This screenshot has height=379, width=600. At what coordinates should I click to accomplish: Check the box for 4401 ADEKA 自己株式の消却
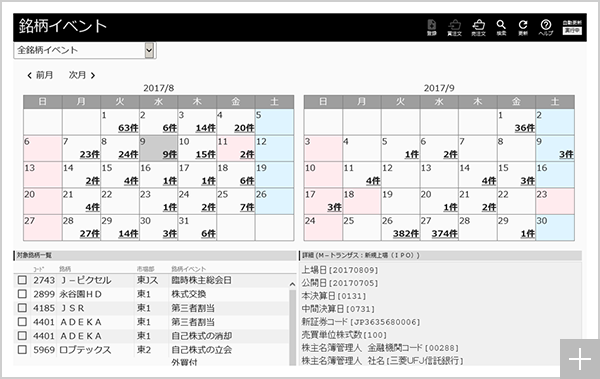(x=22, y=335)
